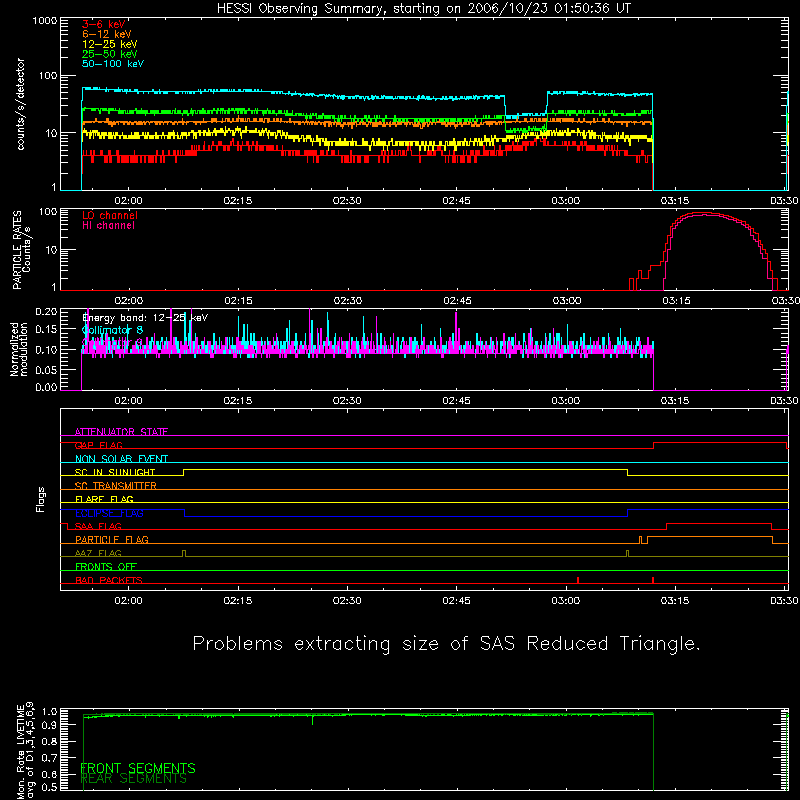Click 02:45 under the flags plot

[457, 601]
